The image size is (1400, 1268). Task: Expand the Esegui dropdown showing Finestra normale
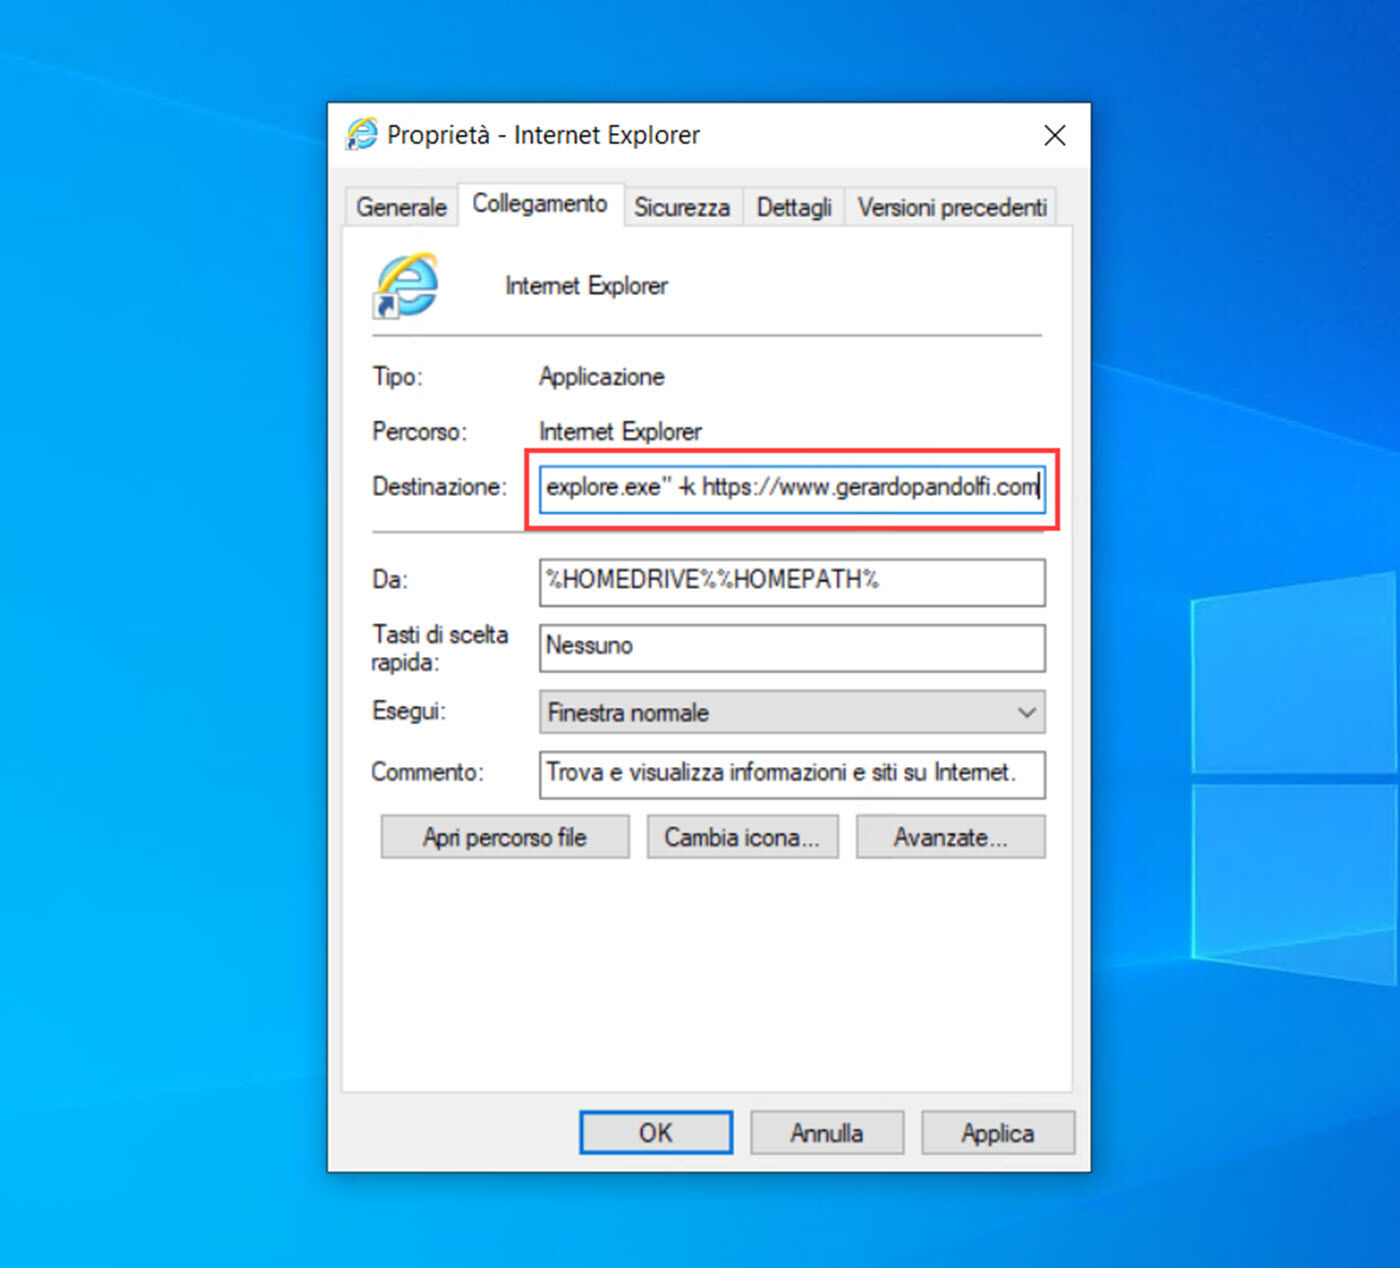coord(791,713)
